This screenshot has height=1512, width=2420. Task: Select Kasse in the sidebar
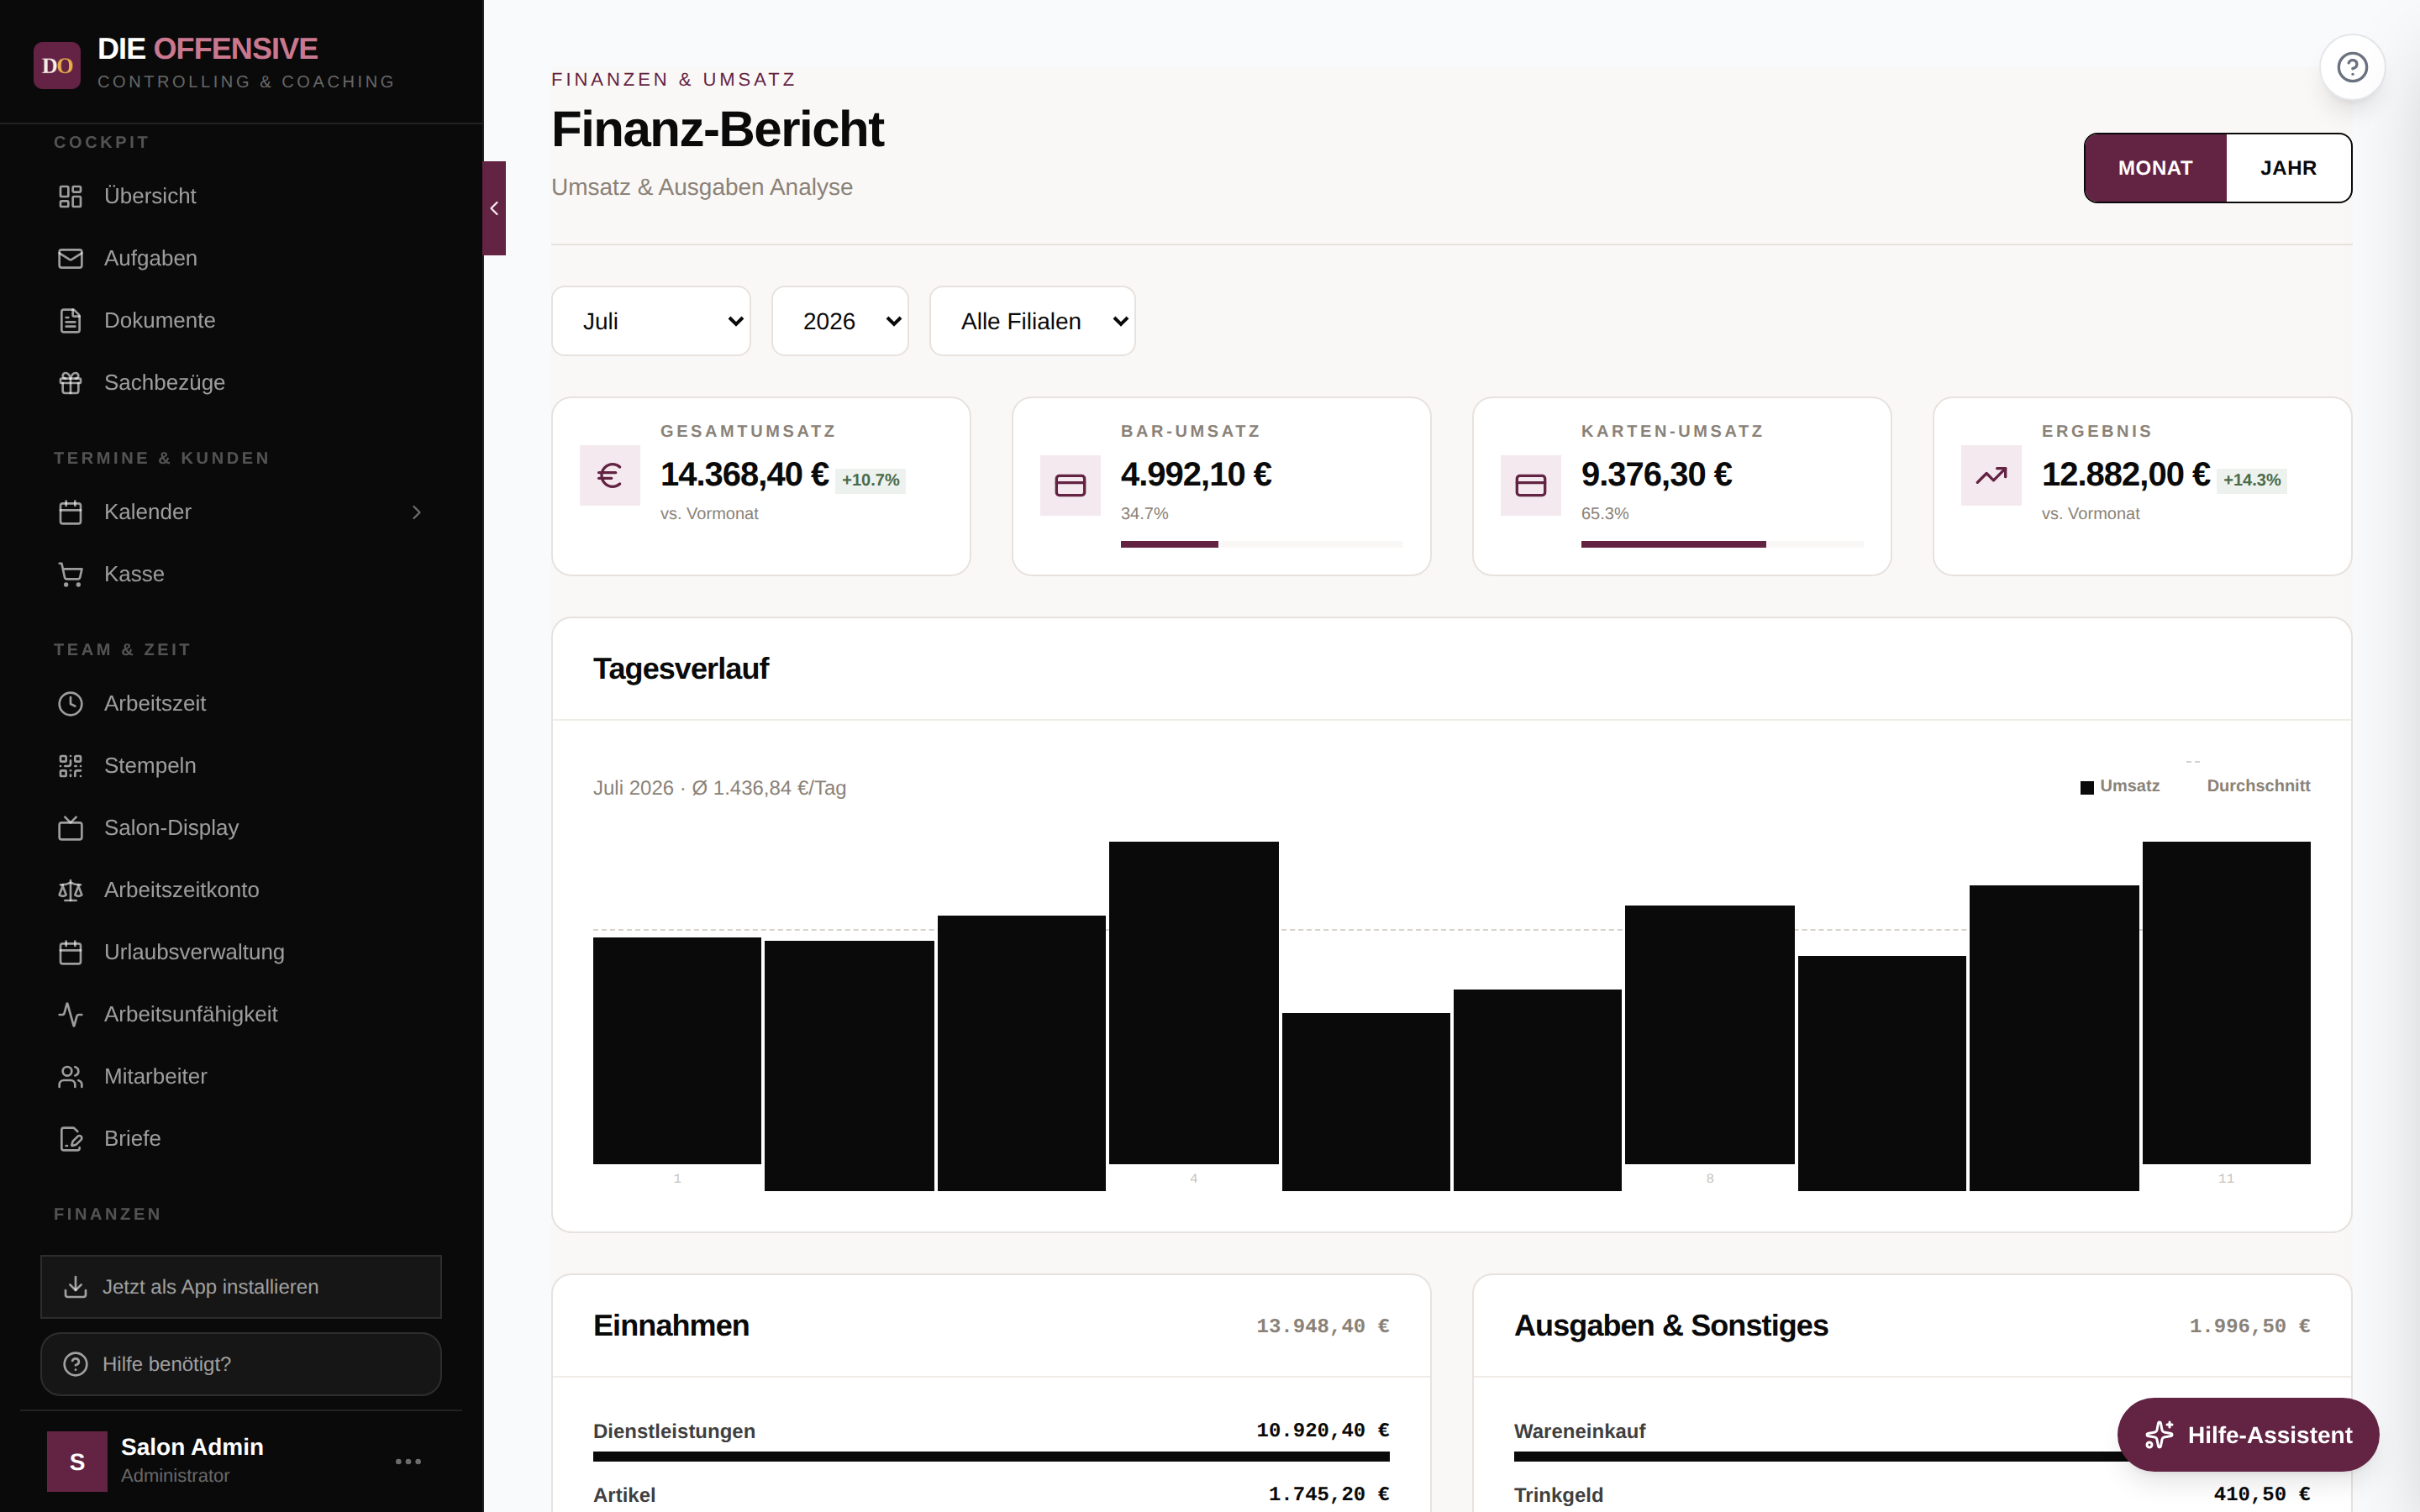click(241, 574)
